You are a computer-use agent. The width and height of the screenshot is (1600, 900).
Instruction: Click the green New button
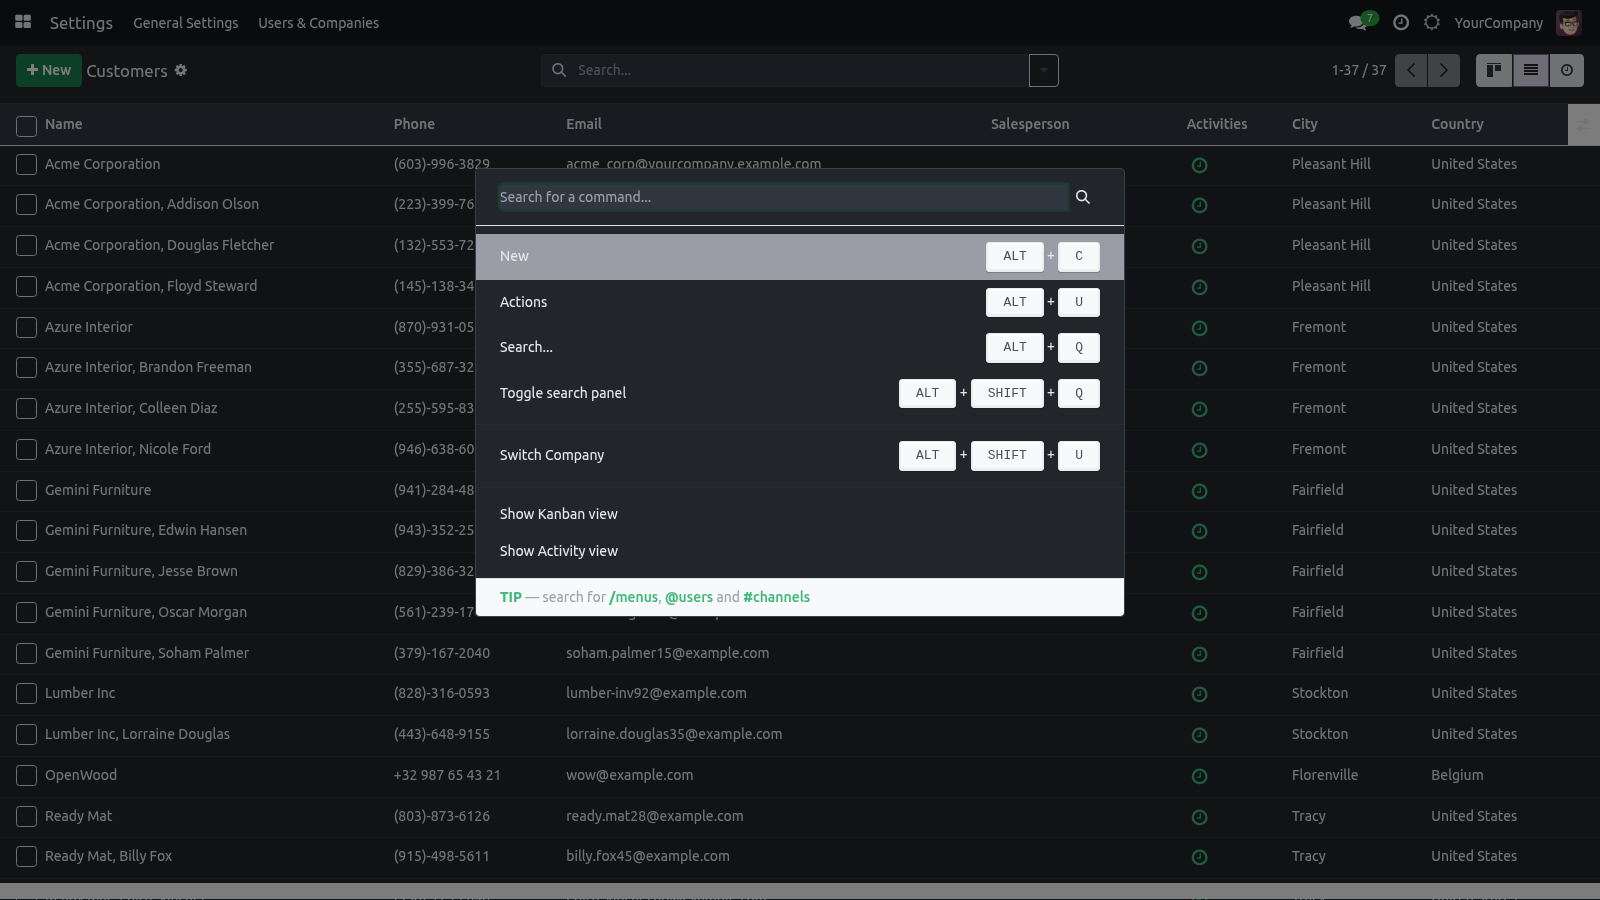click(49, 70)
